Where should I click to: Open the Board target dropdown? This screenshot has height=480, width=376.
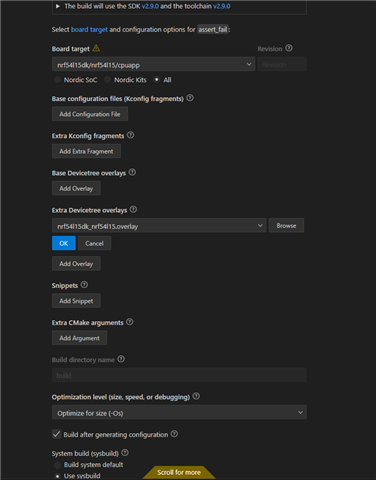pyautogui.click(x=153, y=64)
